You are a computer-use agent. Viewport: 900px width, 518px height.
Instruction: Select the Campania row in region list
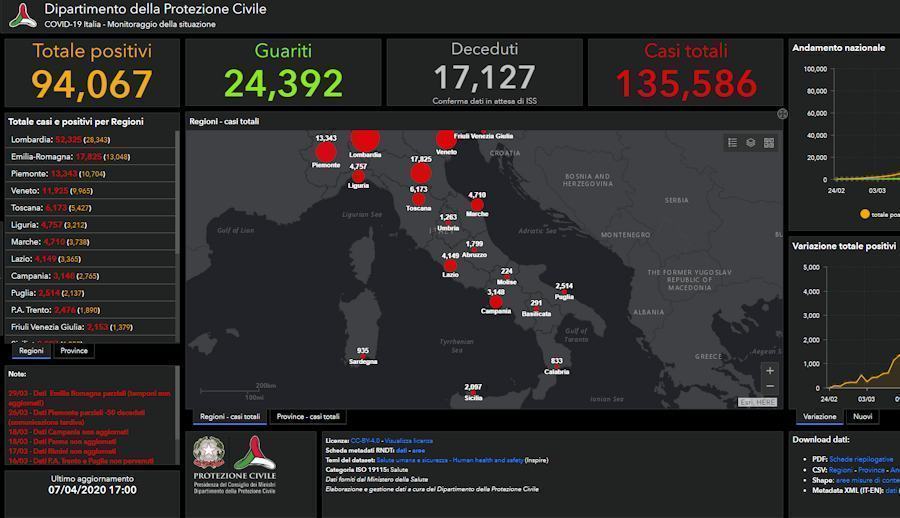tap(91, 276)
